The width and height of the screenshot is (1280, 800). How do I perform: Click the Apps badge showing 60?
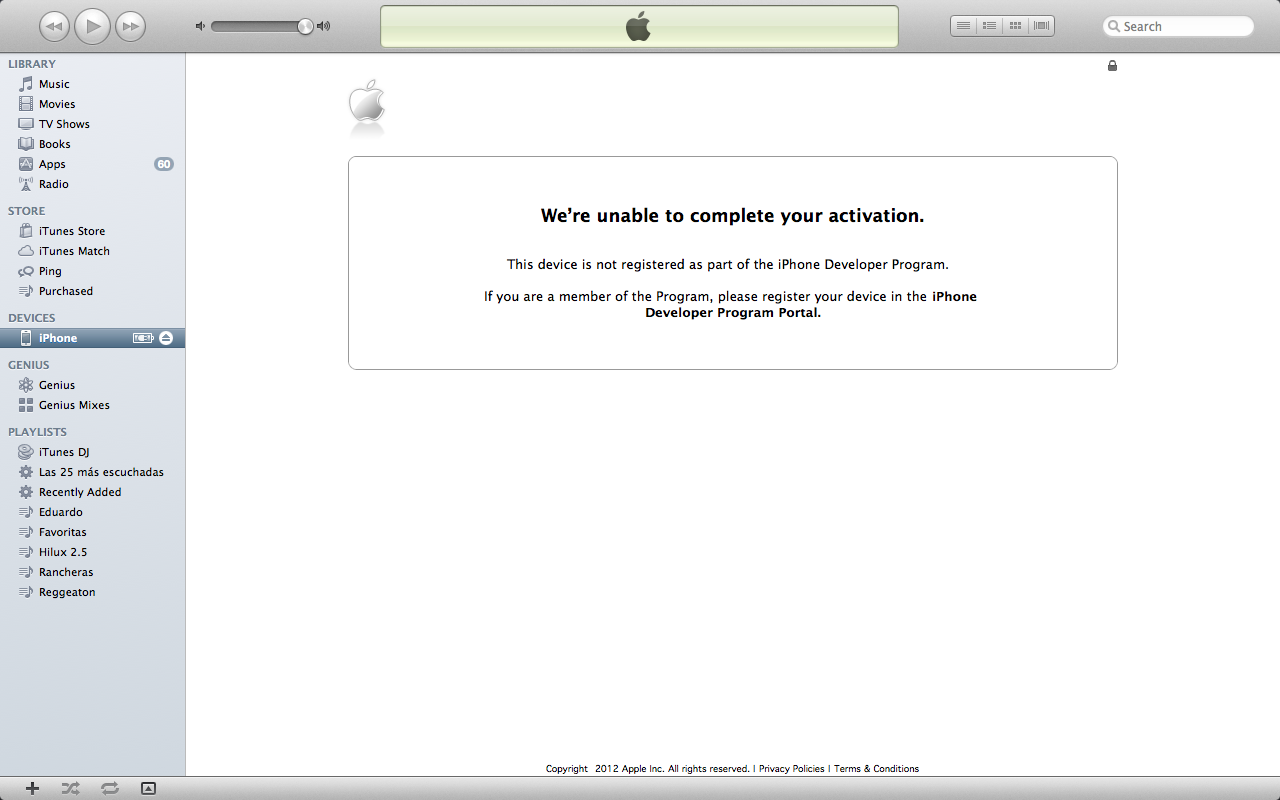click(x=164, y=164)
